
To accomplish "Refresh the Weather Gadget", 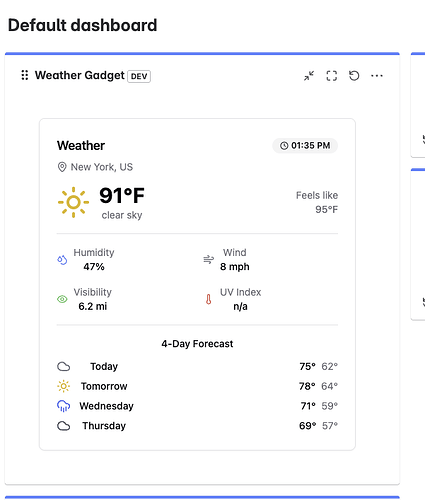I will point(354,76).
